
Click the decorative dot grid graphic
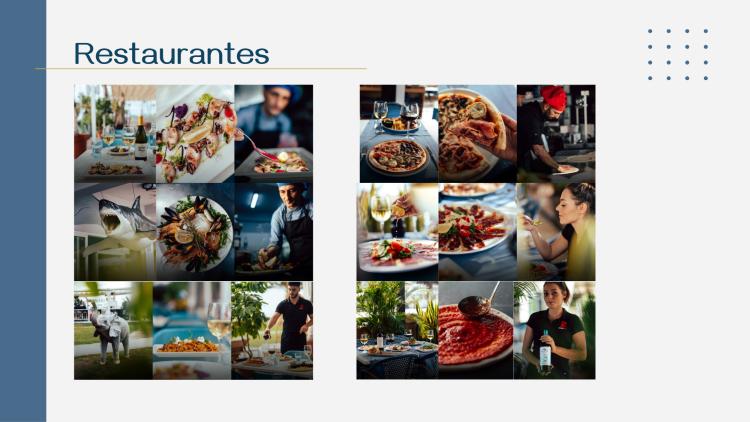[678, 54]
